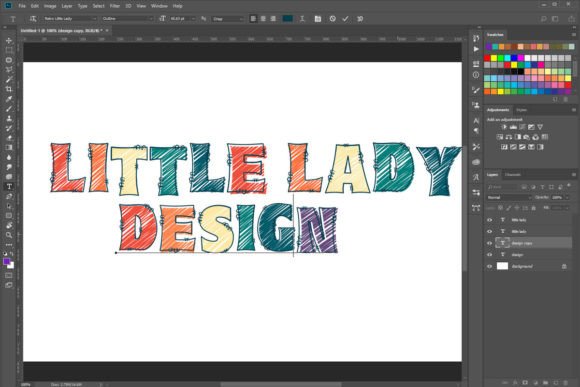The height and width of the screenshot is (387, 580).
Task: Select the Hand tool
Action: pos(9,225)
